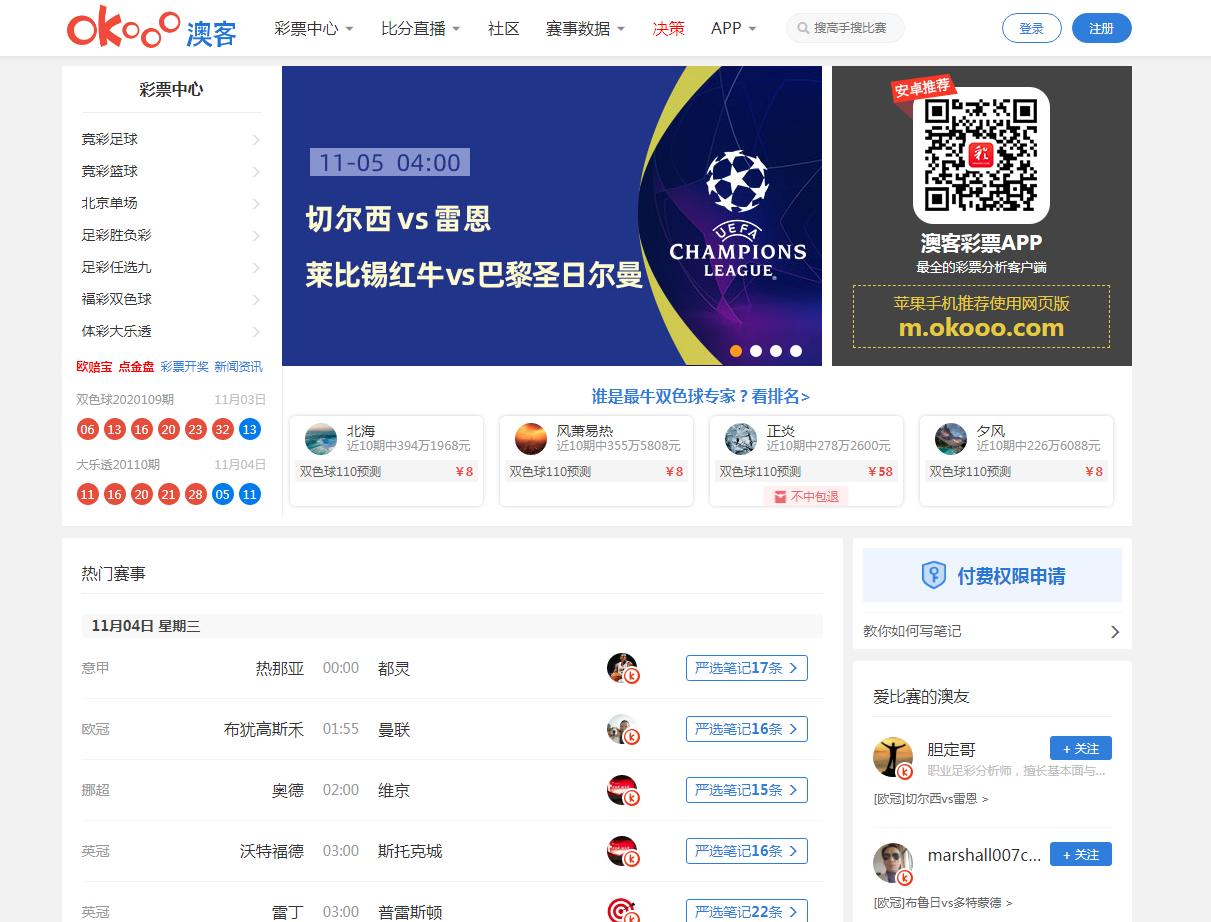Expand the 教你如何写笔记 chevron
The height and width of the screenshot is (922, 1211).
click(x=1114, y=632)
